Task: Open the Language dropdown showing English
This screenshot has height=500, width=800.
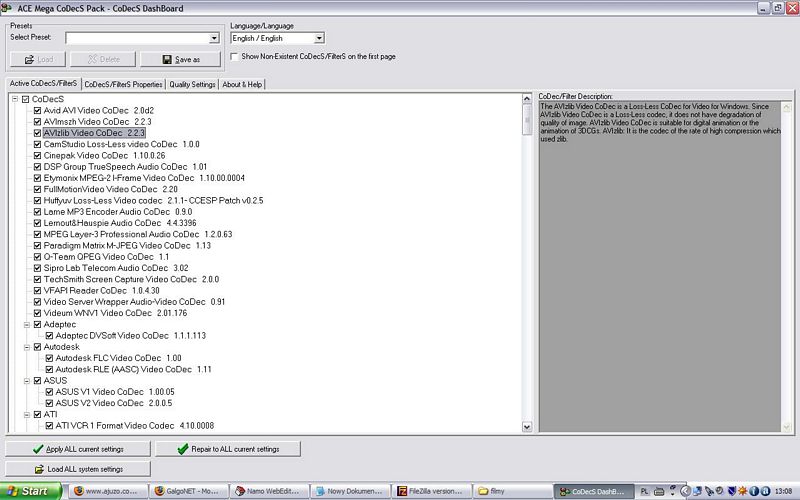Action: click(x=319, y=38)
